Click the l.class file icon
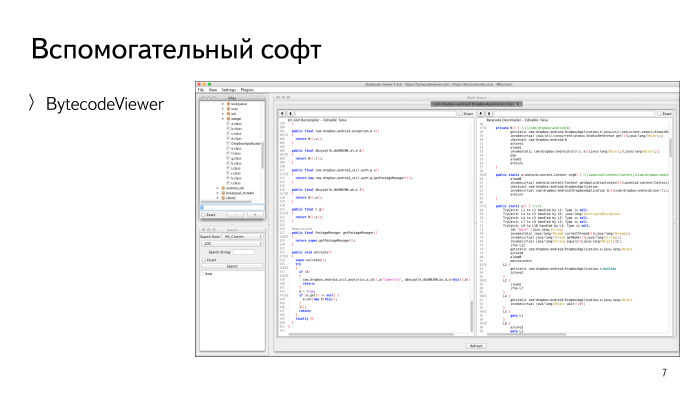The image size is (700, 394). (x=228, y=183)
